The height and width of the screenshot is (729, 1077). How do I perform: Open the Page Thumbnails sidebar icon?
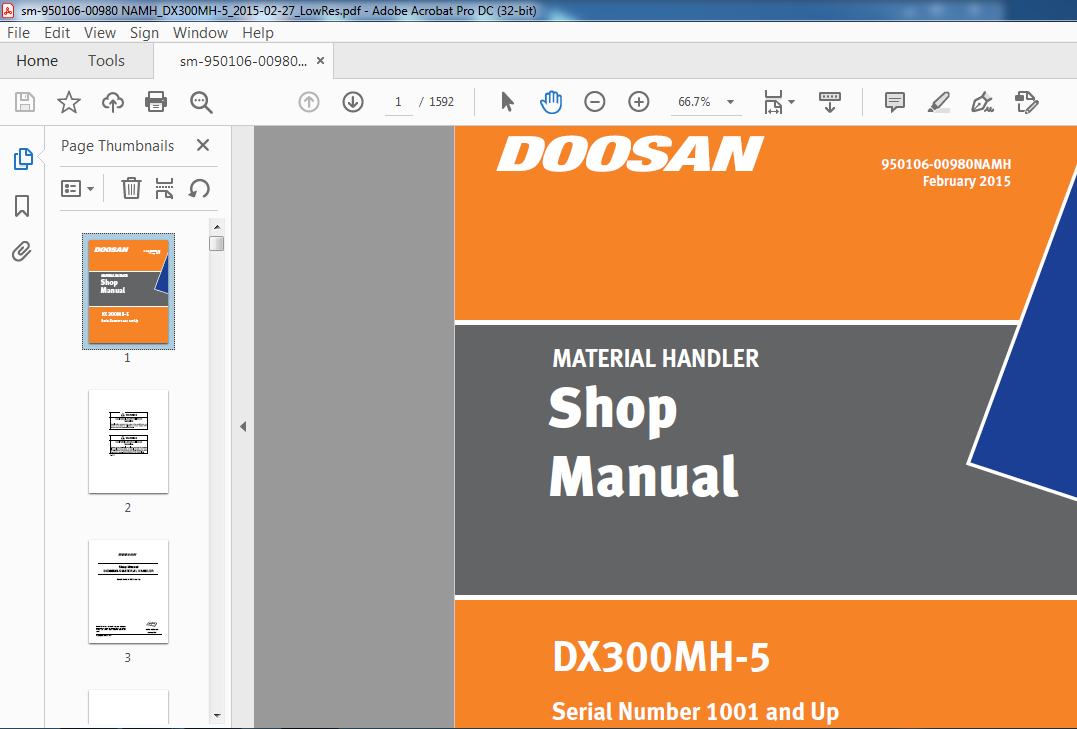tap(23, 159)
